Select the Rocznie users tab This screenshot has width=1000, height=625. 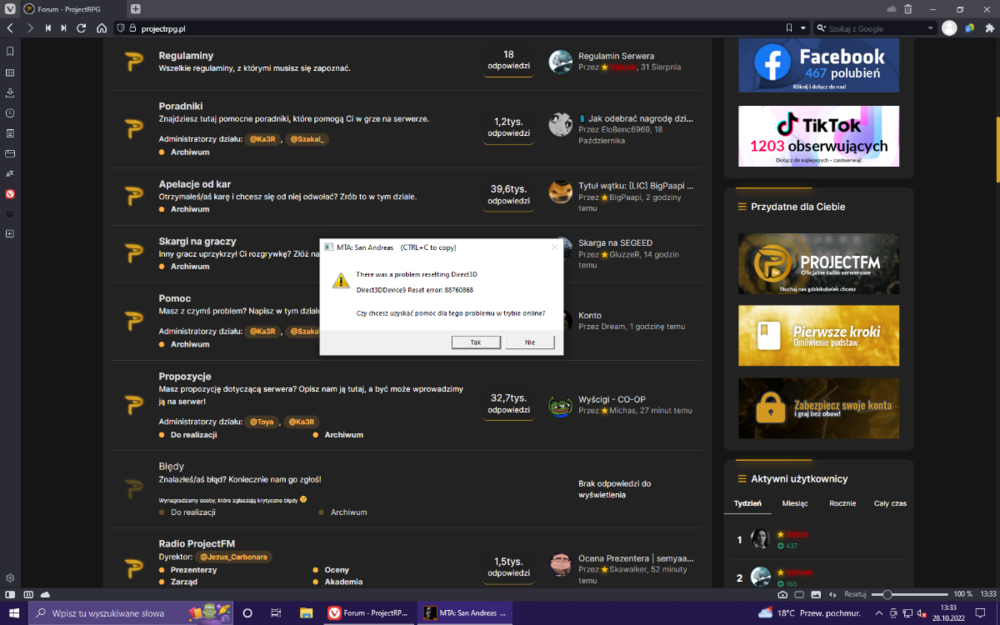point(842,503)
